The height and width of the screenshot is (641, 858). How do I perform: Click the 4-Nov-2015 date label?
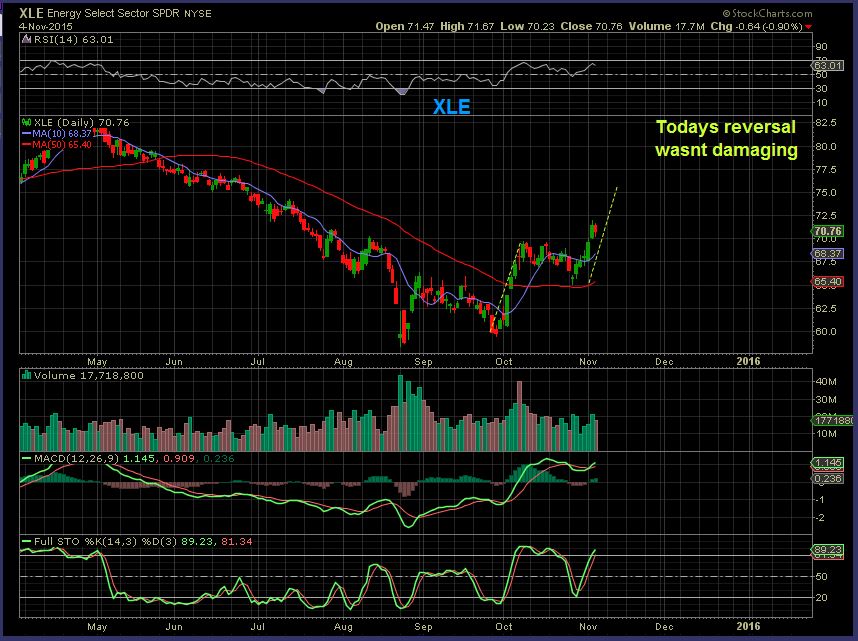[46, 26]
